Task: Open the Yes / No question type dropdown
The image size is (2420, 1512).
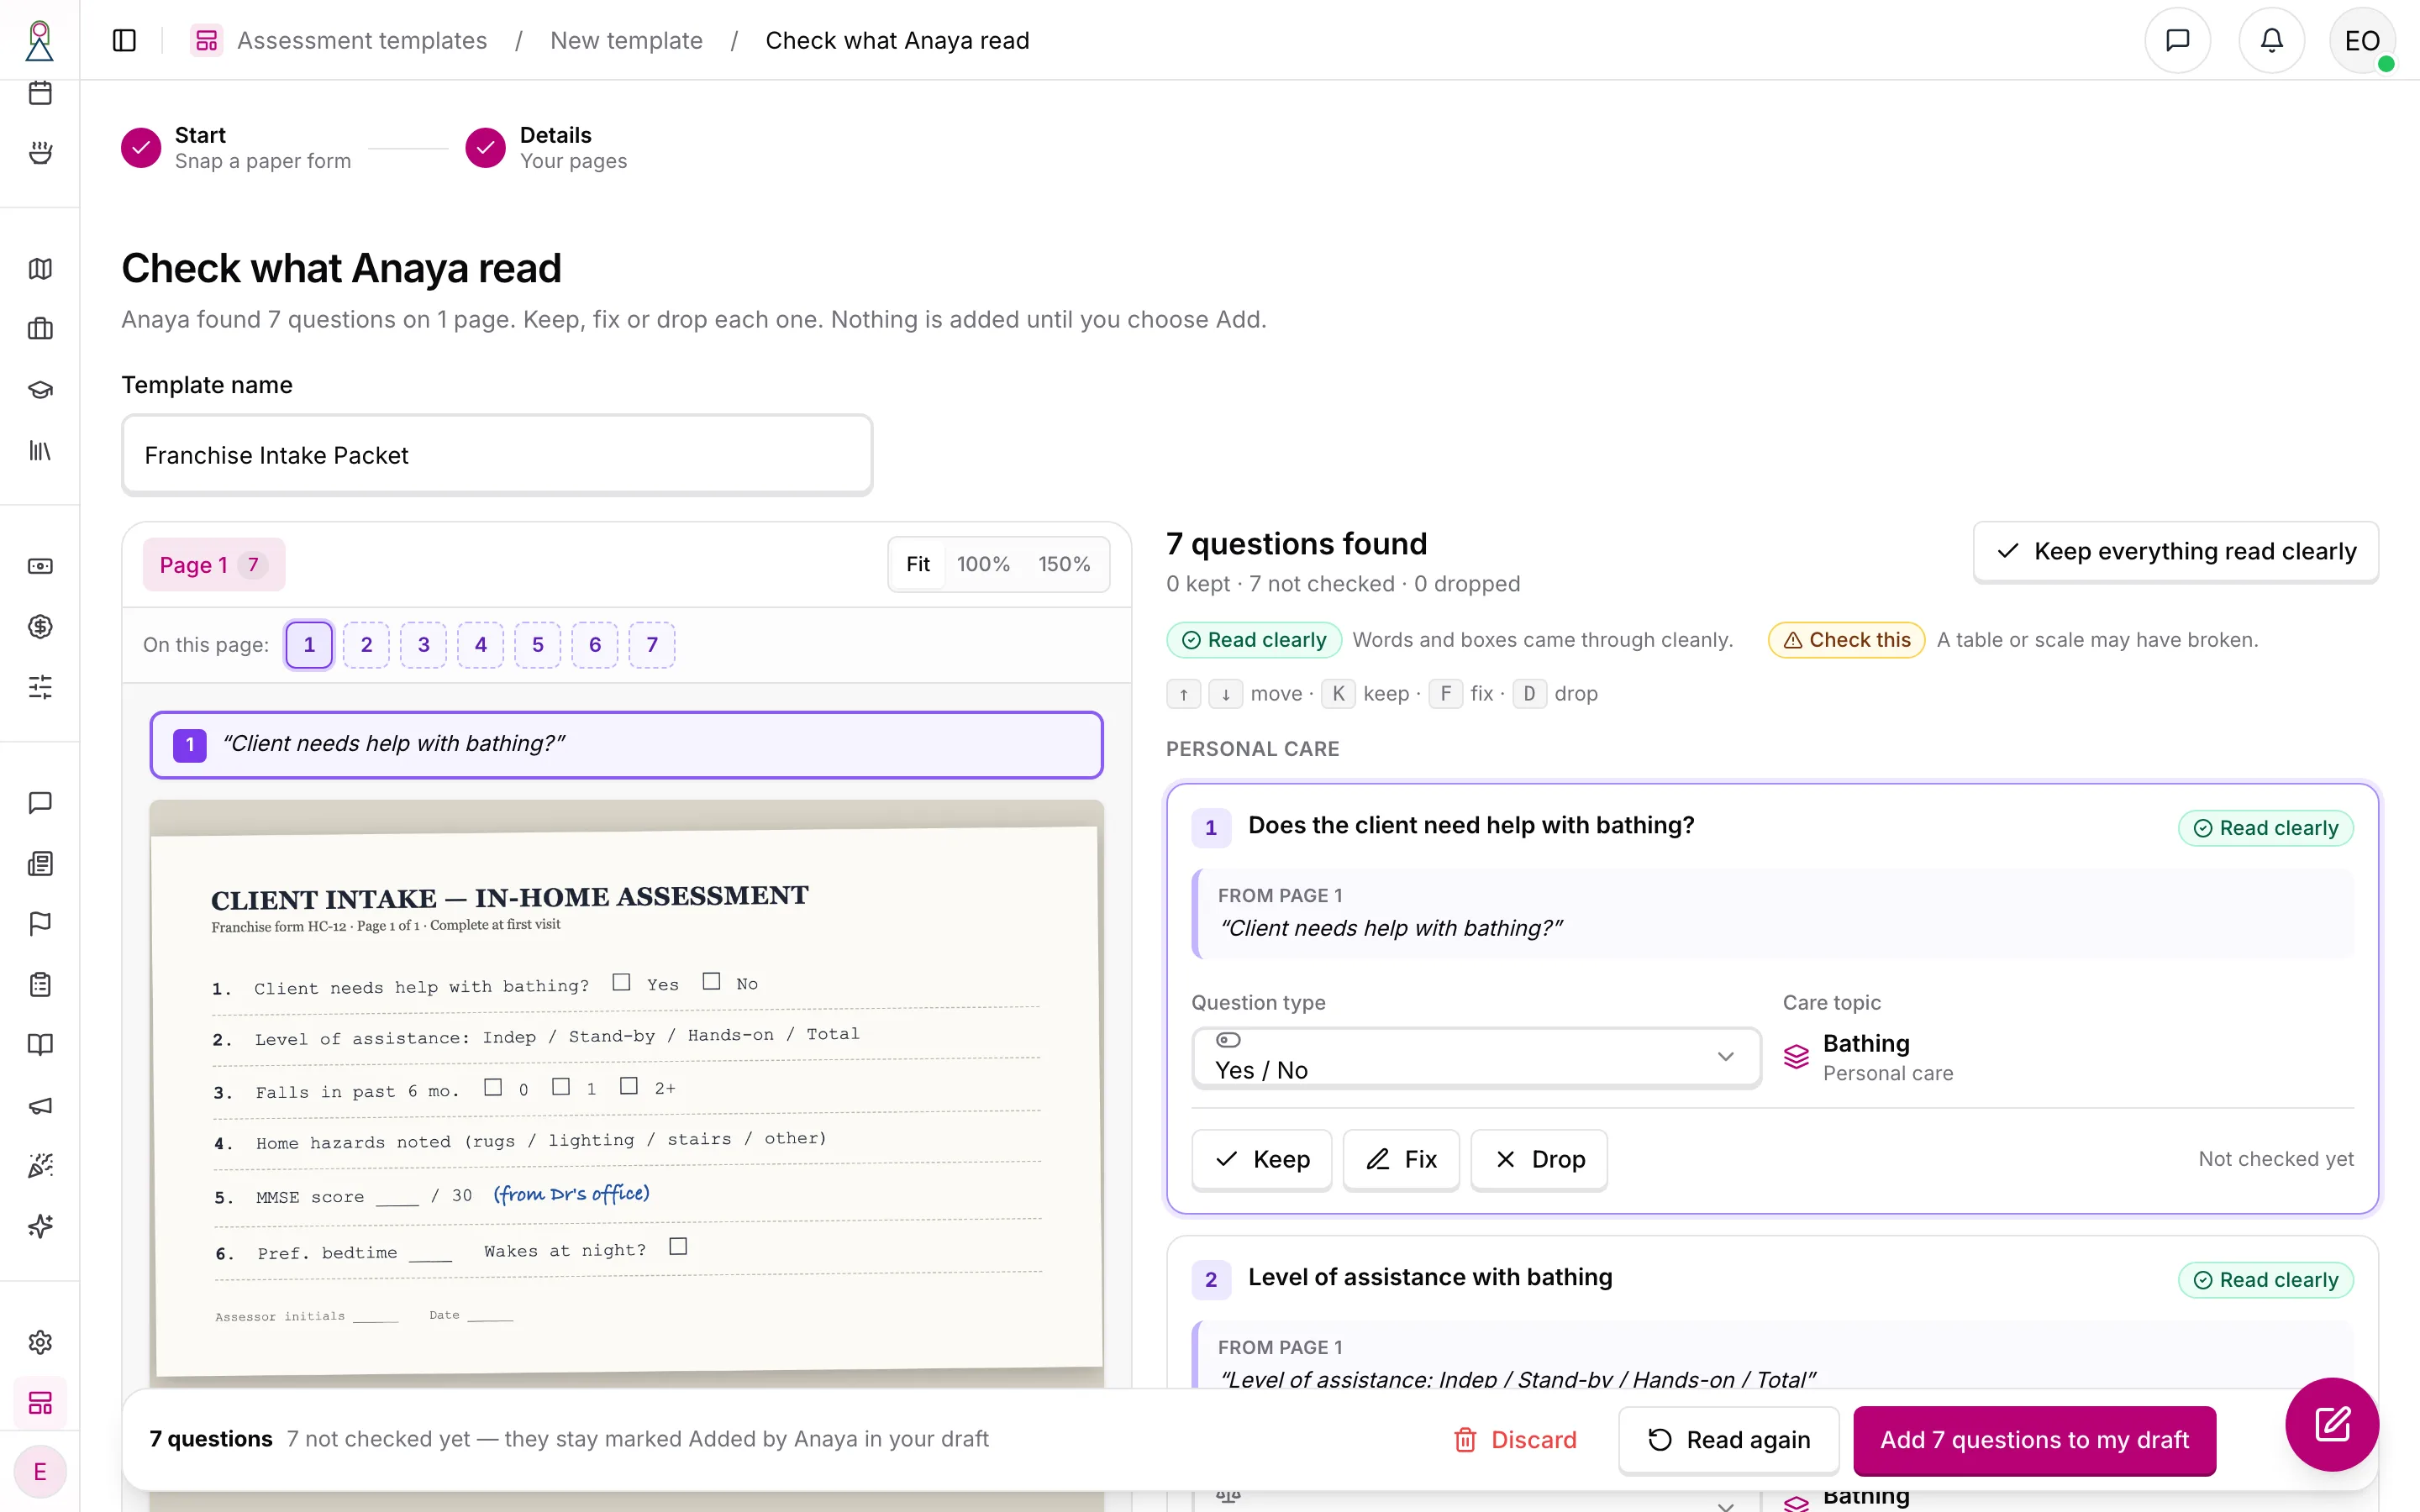Action: (x=1475, y=1057)
